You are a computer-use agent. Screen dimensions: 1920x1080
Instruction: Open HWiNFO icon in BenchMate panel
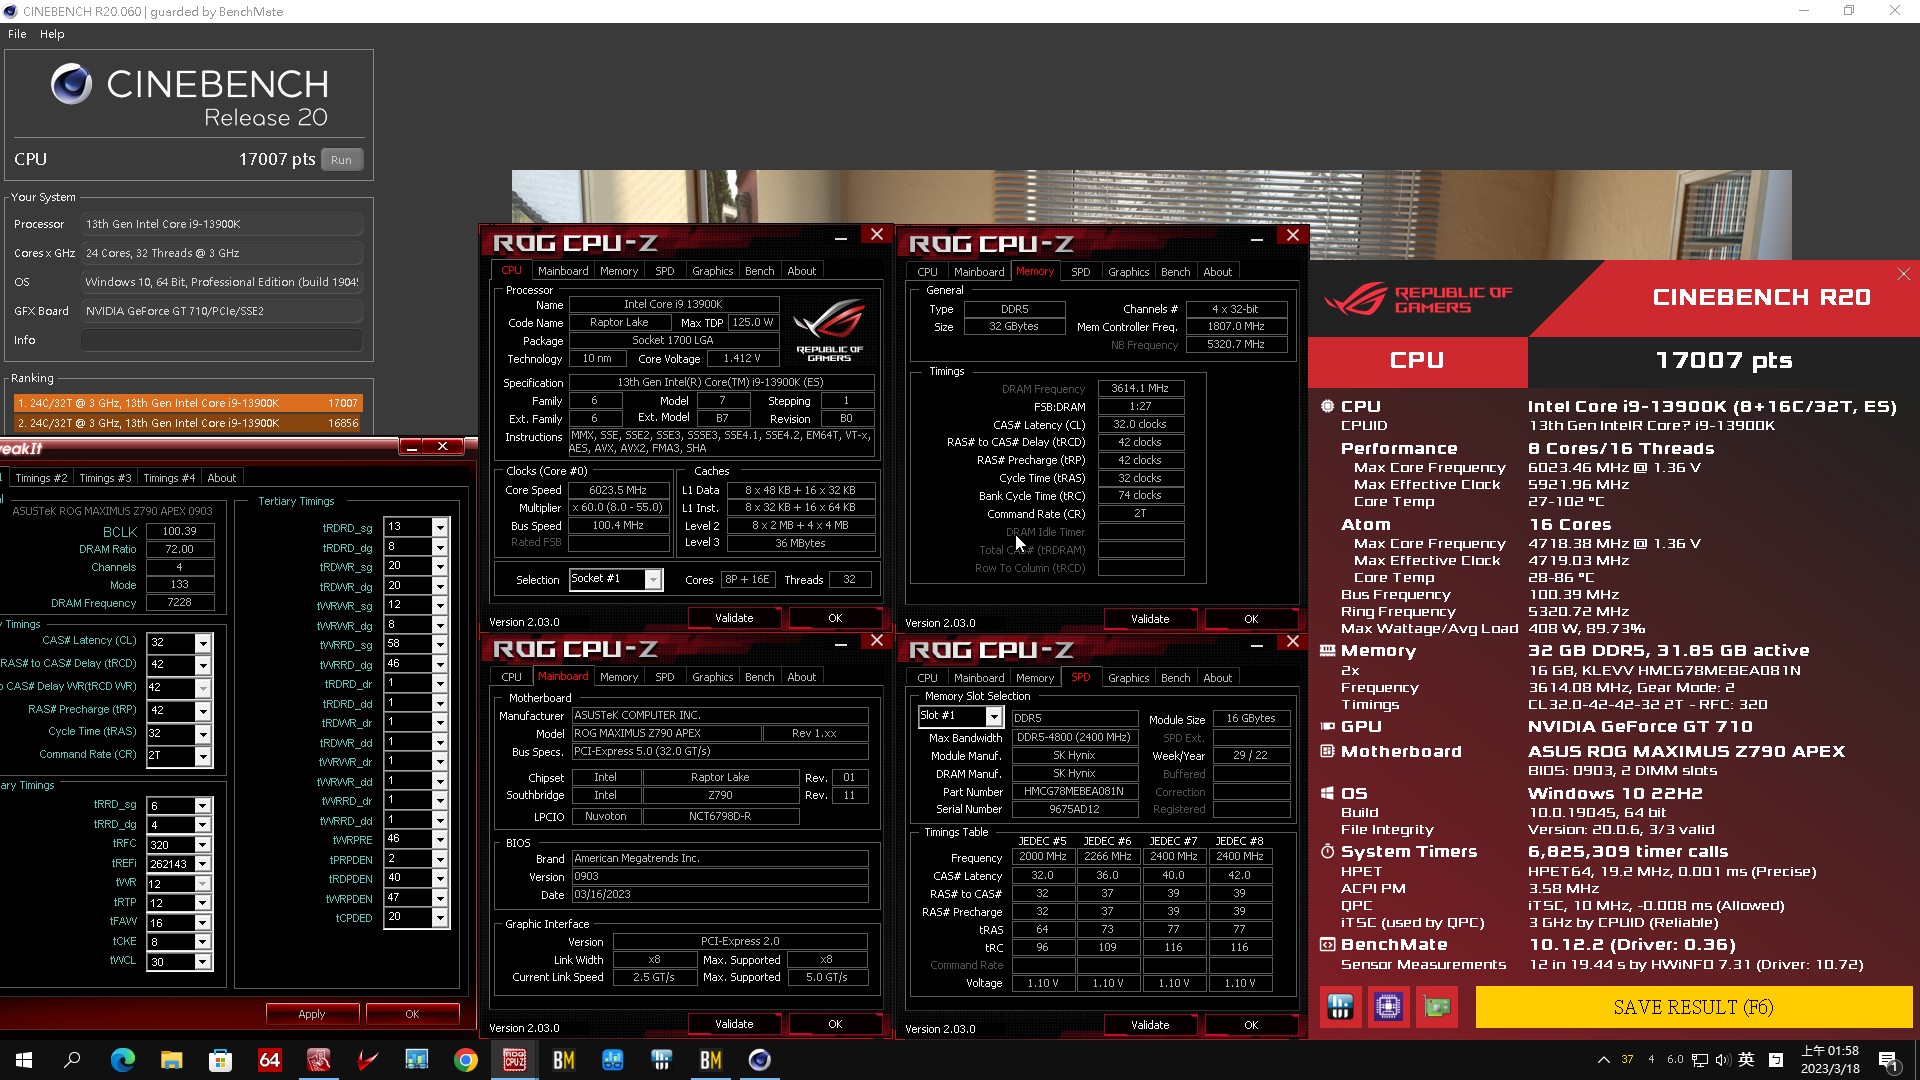tap(1340, 1007)
